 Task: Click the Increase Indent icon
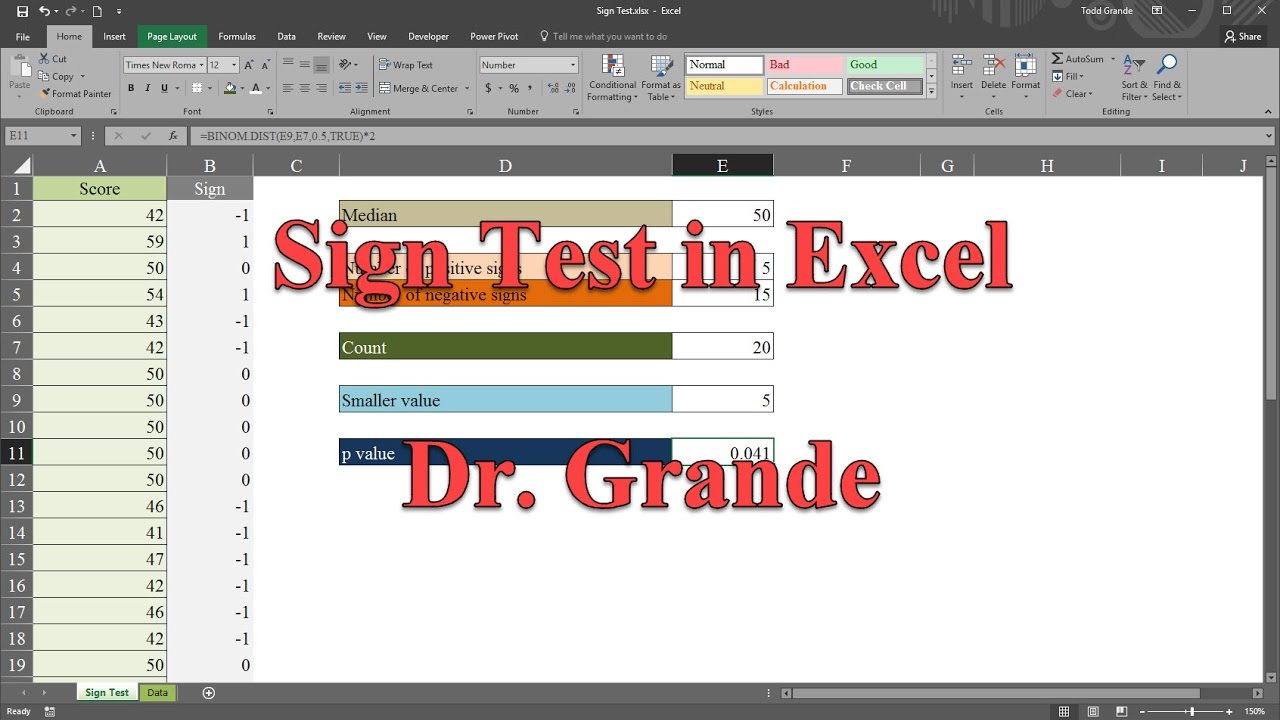click(362, 88)
